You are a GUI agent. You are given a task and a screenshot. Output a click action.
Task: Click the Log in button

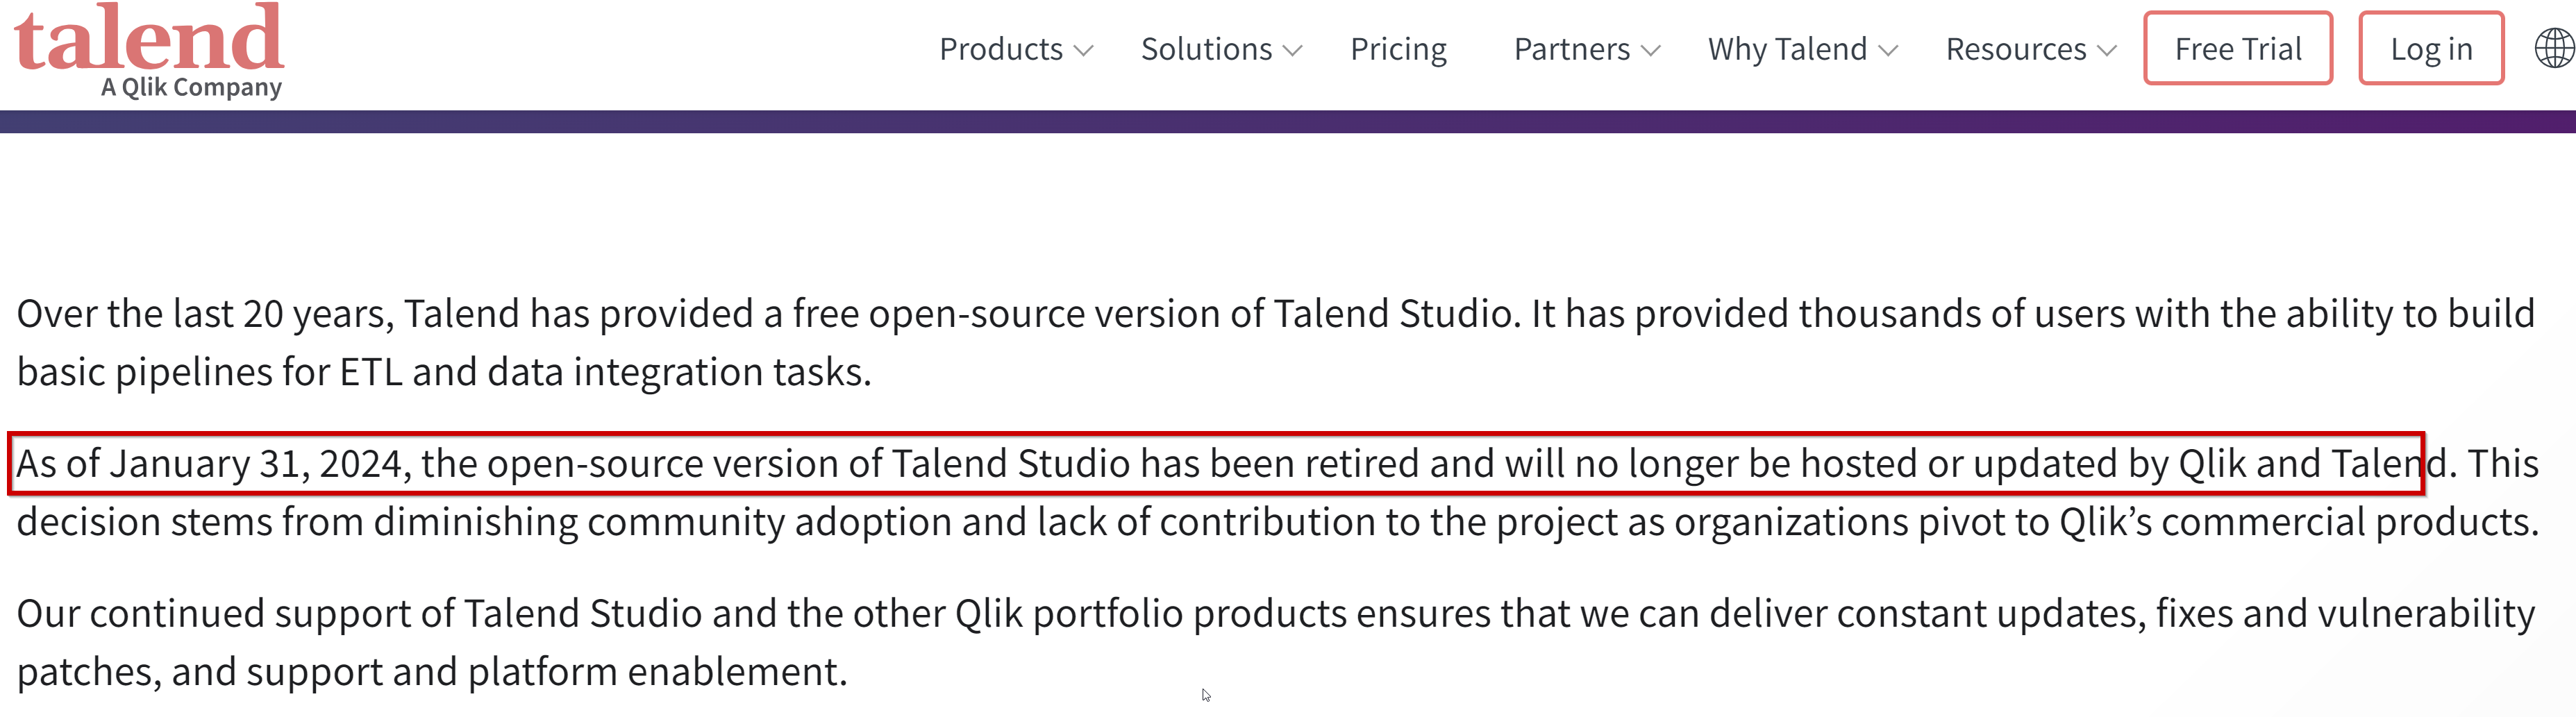pyautogui.click(x=2431, y=48)
